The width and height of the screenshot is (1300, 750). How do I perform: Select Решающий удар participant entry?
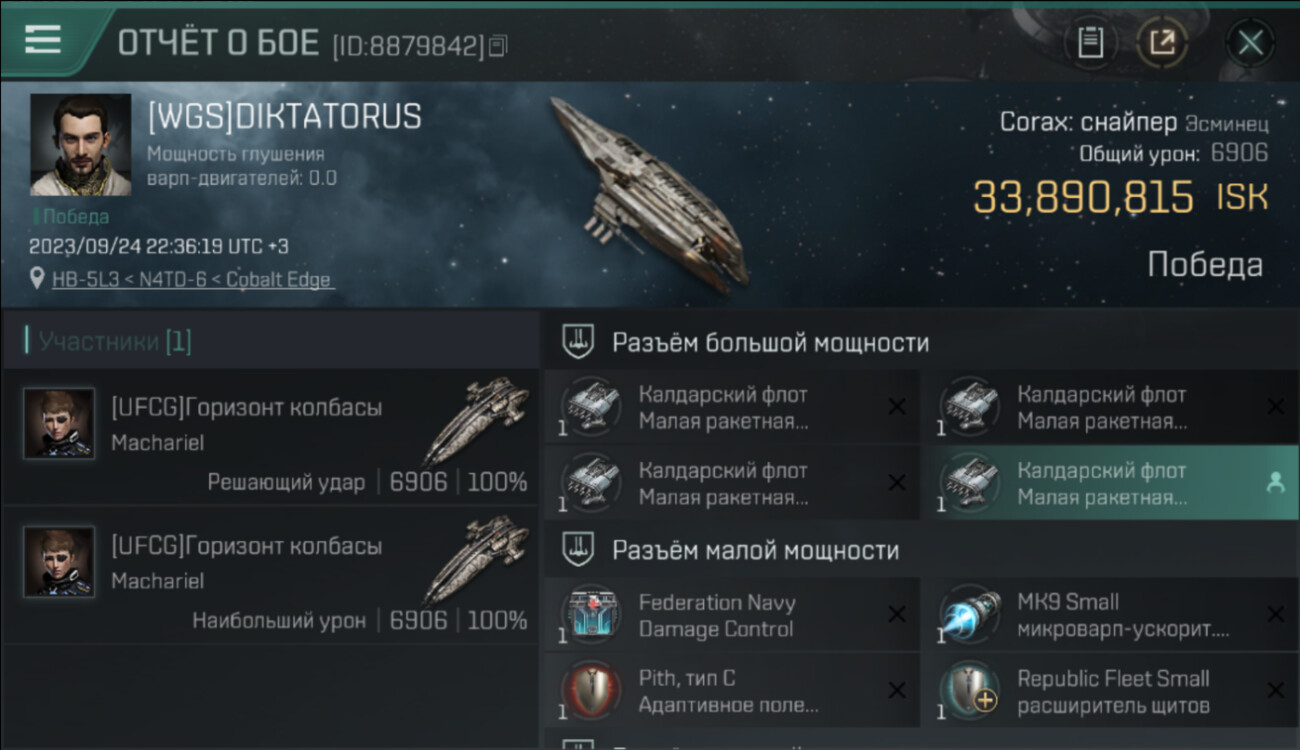coord(271,438)
